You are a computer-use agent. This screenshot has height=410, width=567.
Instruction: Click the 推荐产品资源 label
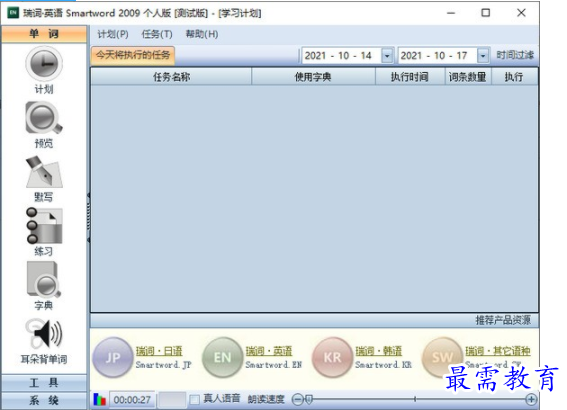click(503, 320)
